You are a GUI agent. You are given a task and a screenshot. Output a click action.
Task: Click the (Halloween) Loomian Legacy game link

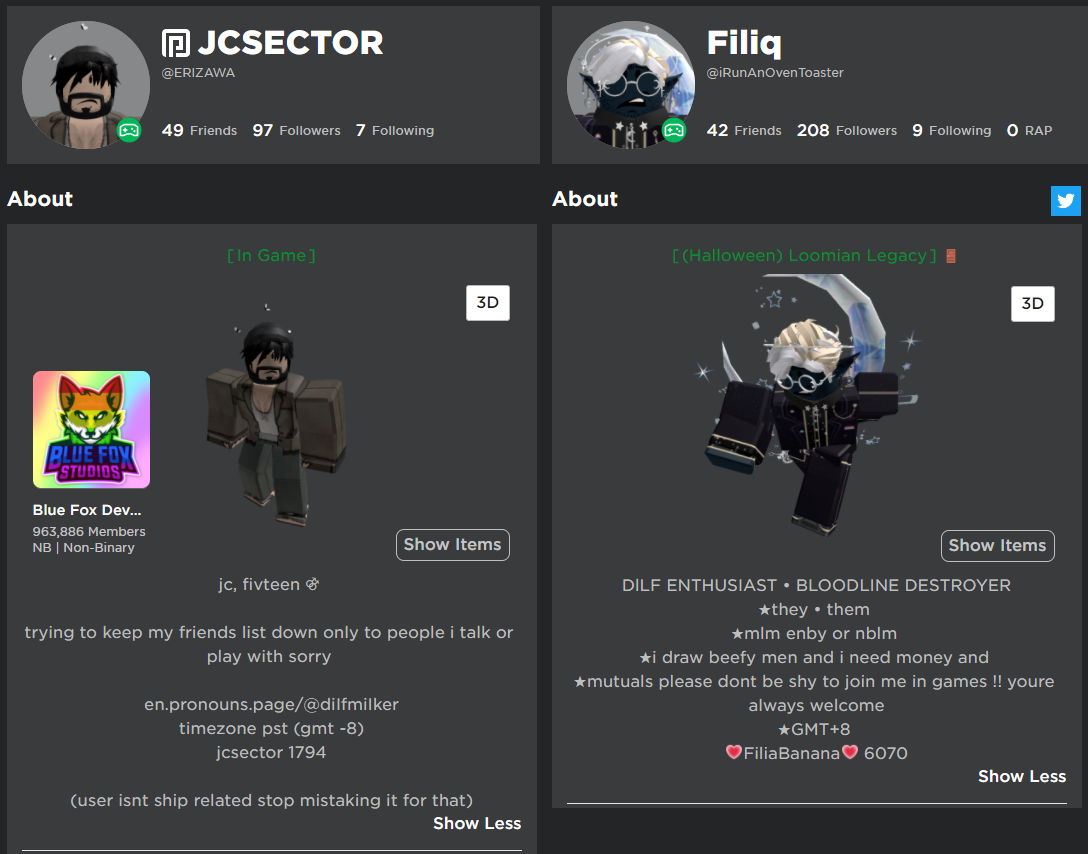805,255
